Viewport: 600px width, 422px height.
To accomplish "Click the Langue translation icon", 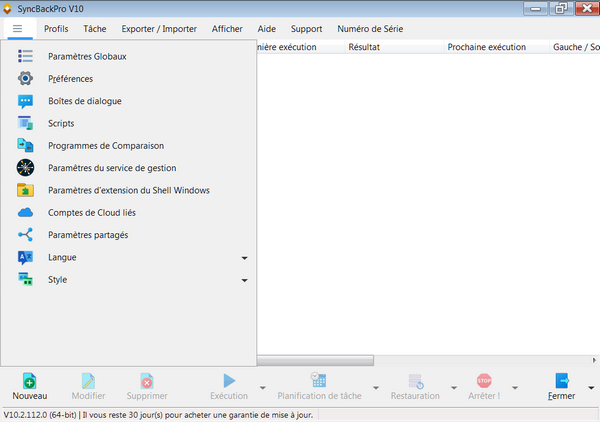I will 25,257.
